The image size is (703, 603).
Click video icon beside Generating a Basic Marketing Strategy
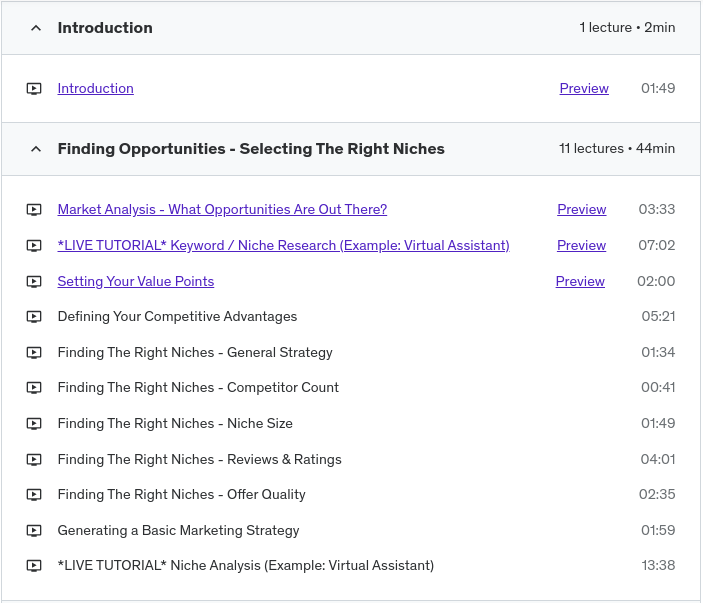pyautogui.click(x=34, y=531)
